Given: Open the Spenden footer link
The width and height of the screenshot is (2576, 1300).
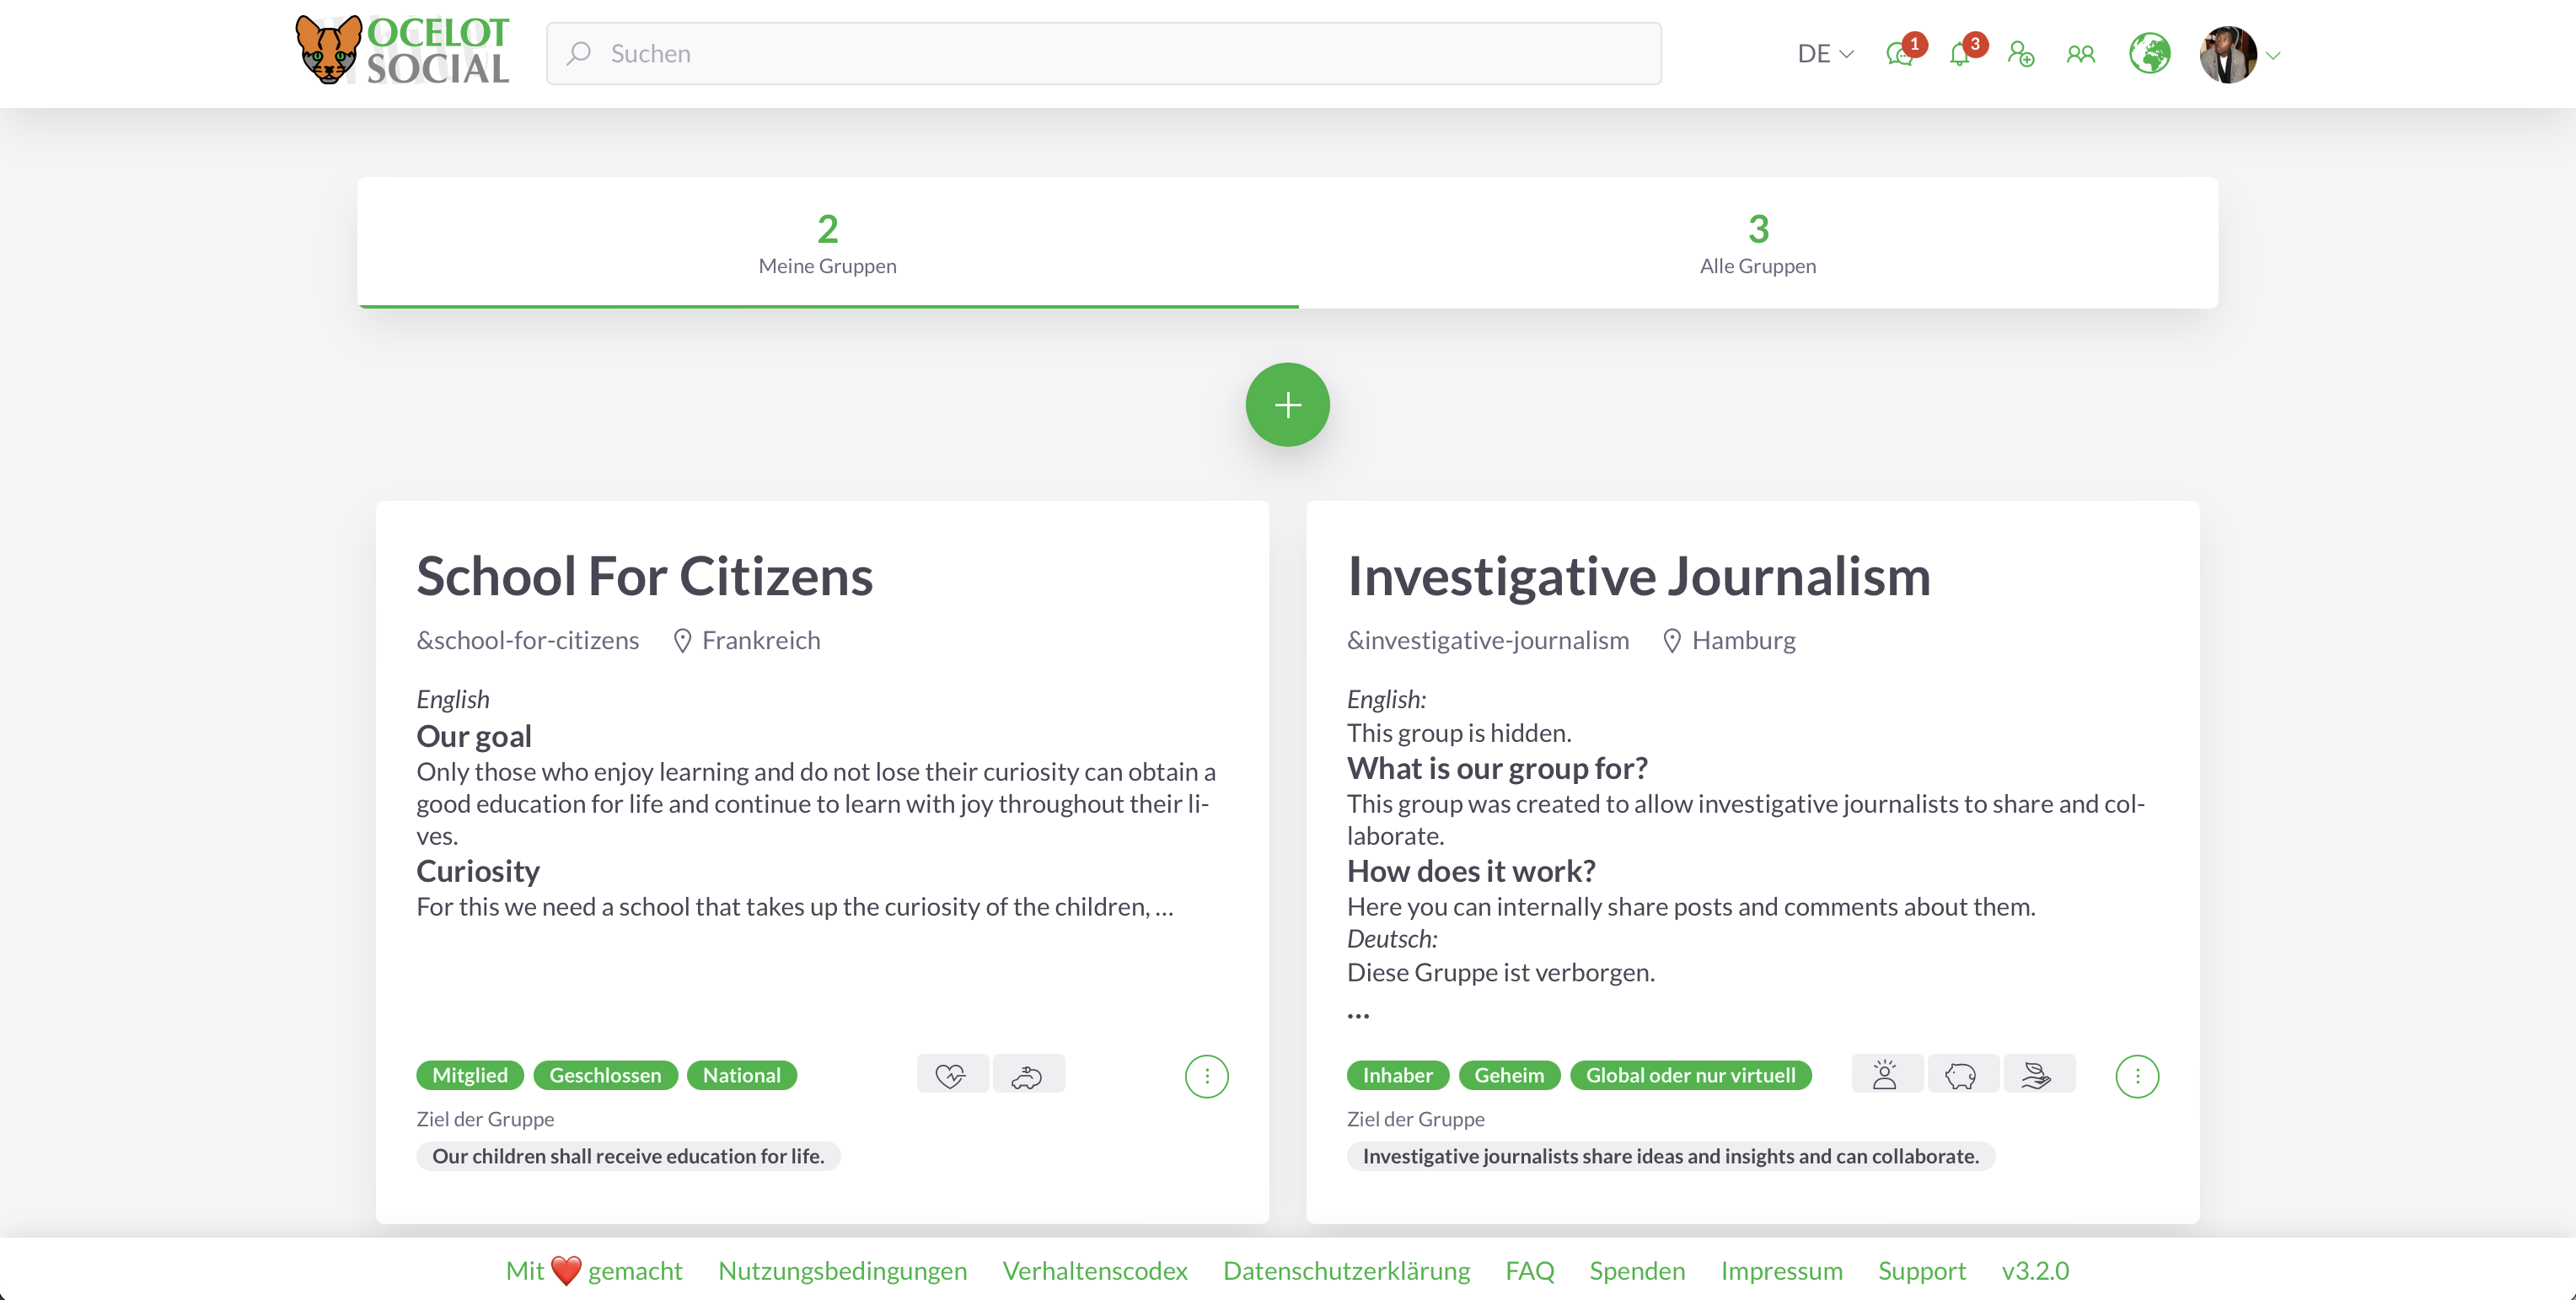Looking at the screenshot, I should click(1637, 1270).
